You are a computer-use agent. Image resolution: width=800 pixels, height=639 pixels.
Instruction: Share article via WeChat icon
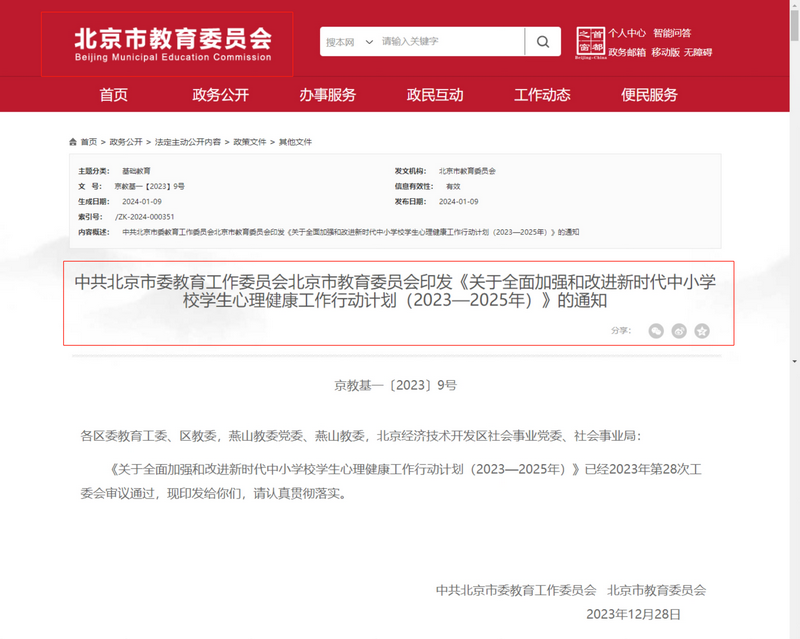656,331
